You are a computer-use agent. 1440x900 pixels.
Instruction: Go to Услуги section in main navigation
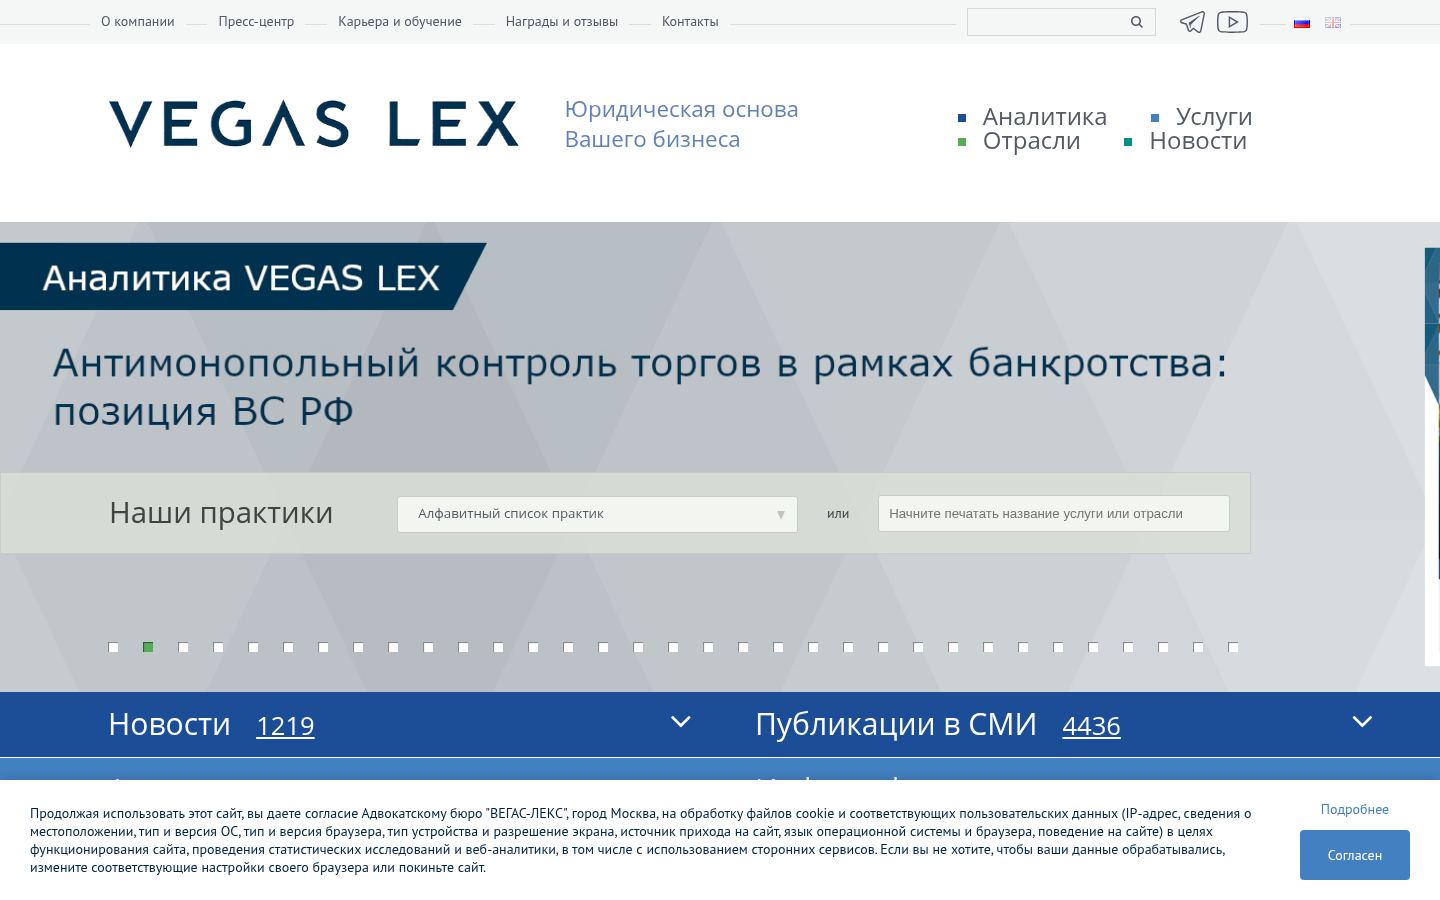[x=1214, y=117]
